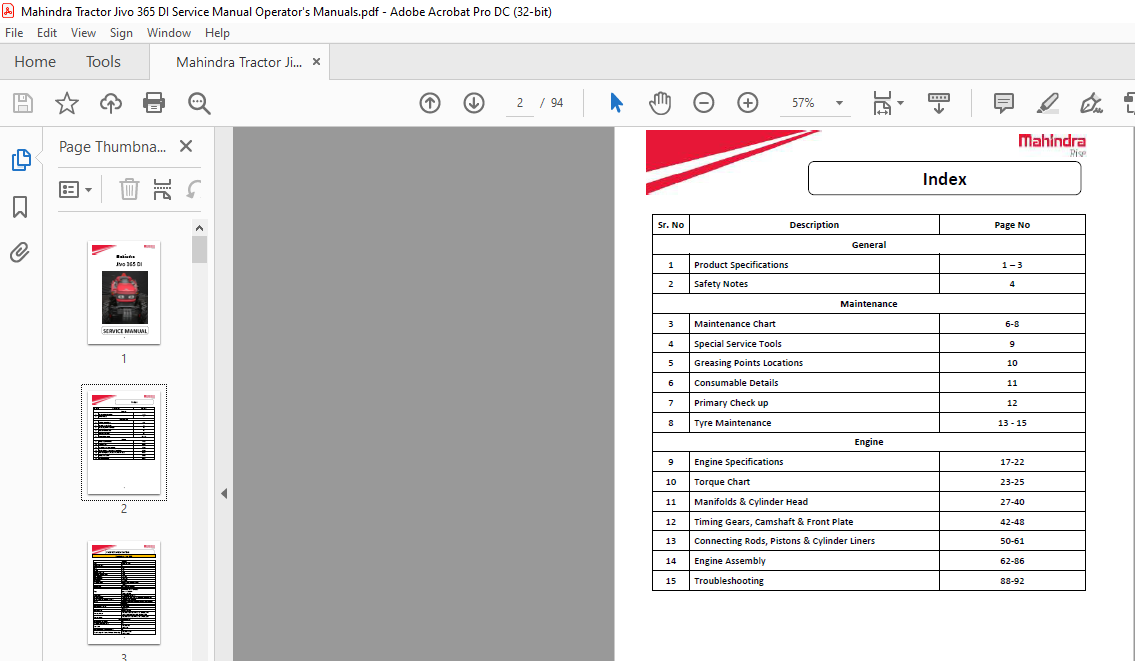Activate the Hand pan tool

[660, 103]
